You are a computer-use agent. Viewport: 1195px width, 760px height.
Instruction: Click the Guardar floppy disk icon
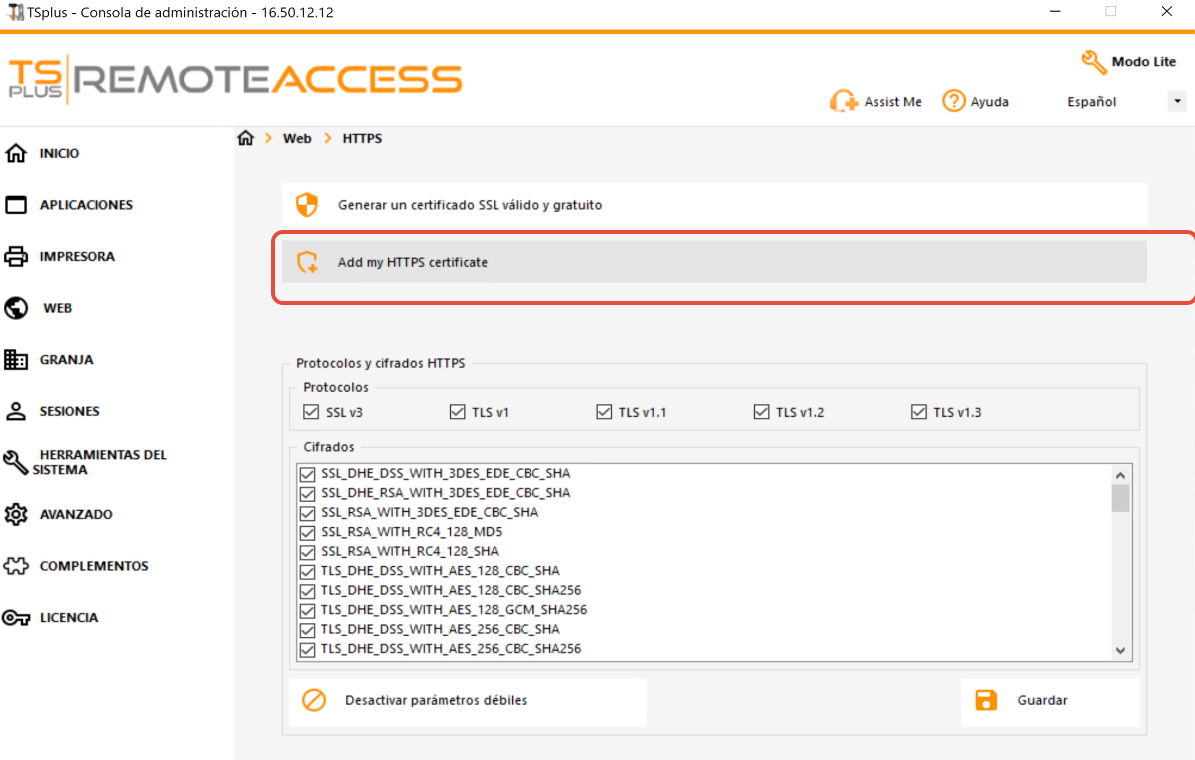click(x=986, y=700)
